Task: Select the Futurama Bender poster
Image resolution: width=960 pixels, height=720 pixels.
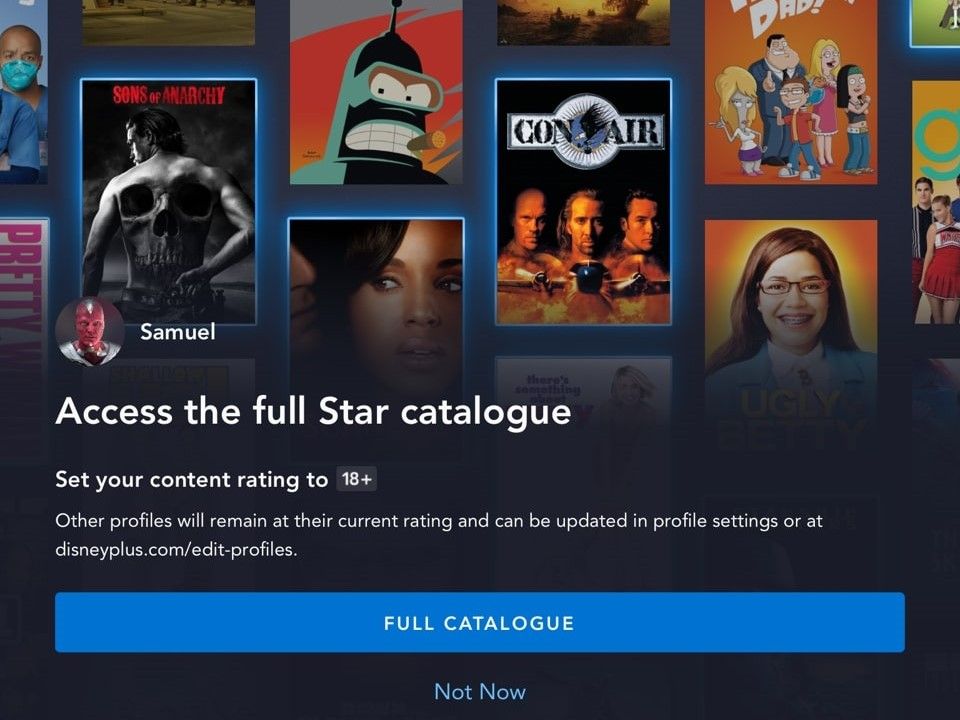Action: (x=376, y=92)
